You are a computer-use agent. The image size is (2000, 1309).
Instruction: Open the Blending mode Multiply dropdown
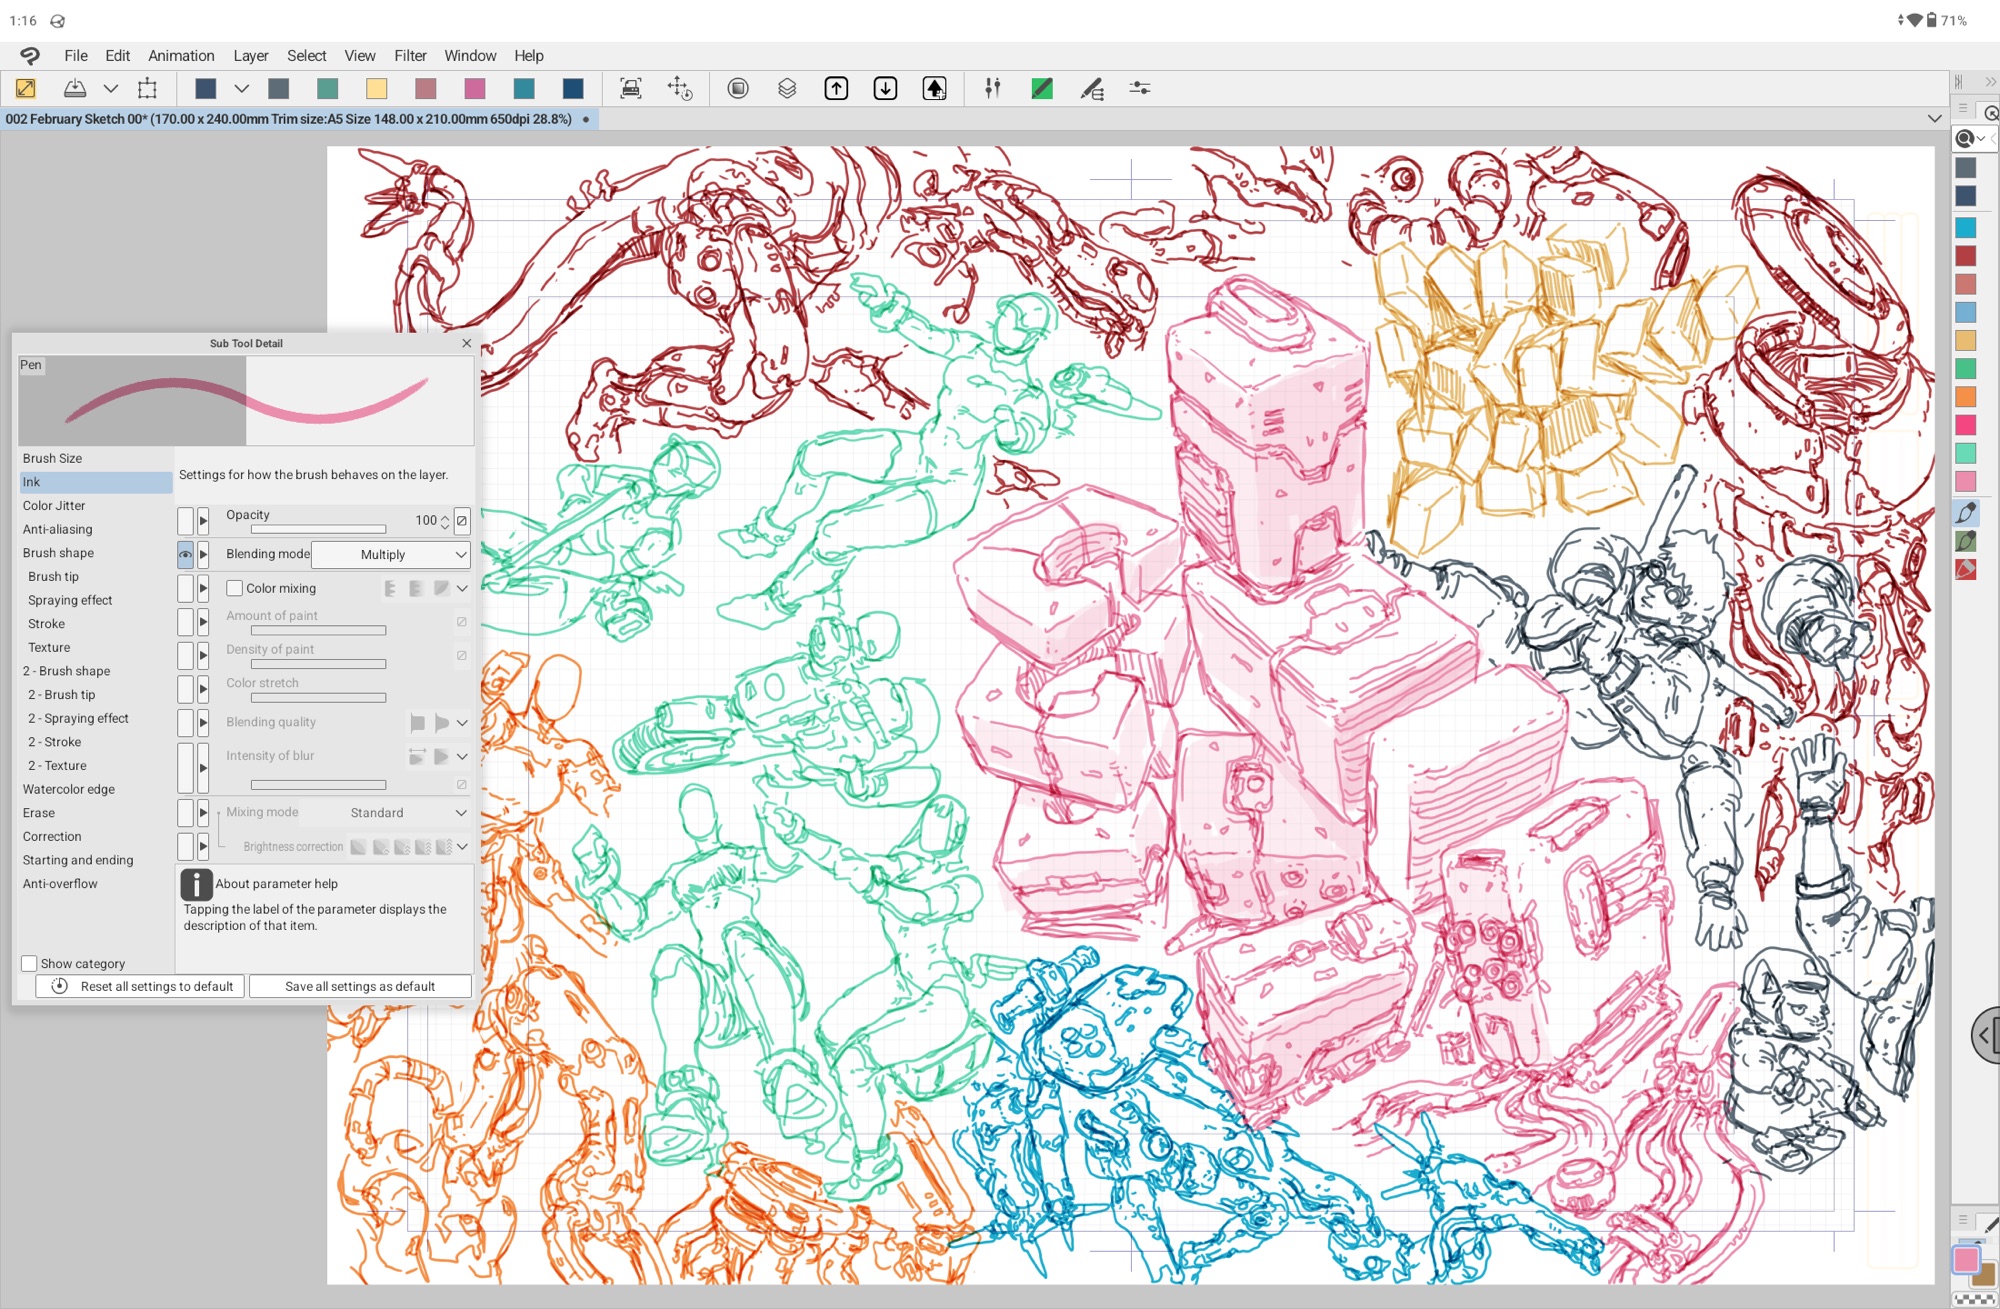(390, 554)
